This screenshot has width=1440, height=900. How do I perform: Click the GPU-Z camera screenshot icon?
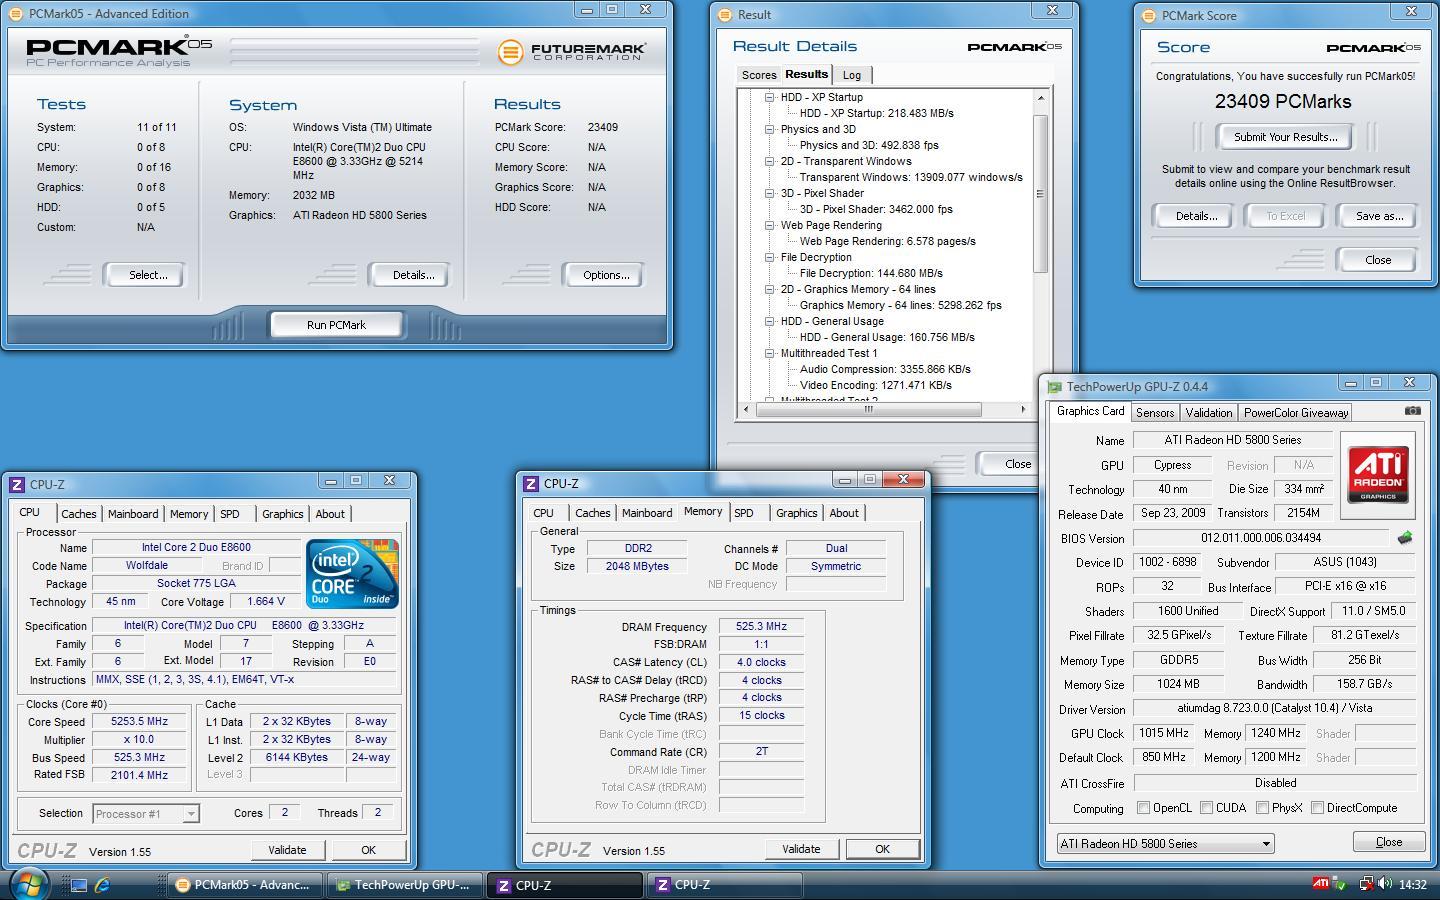coord(1412,411)
